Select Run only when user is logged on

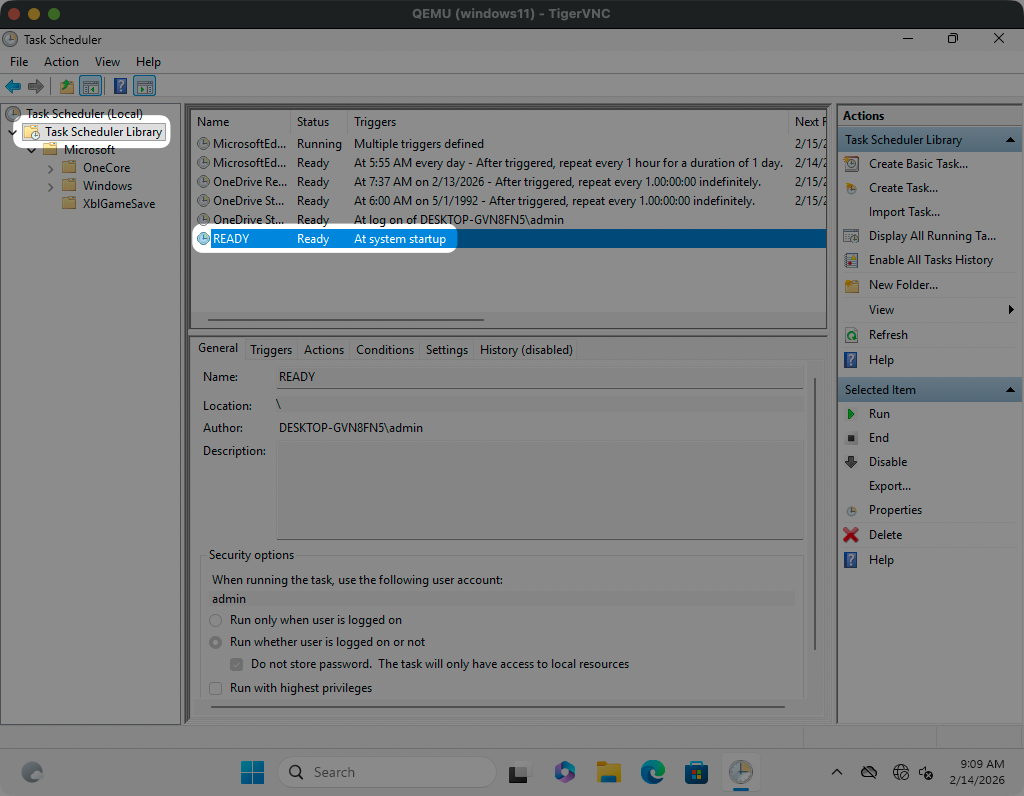(216, 620)
